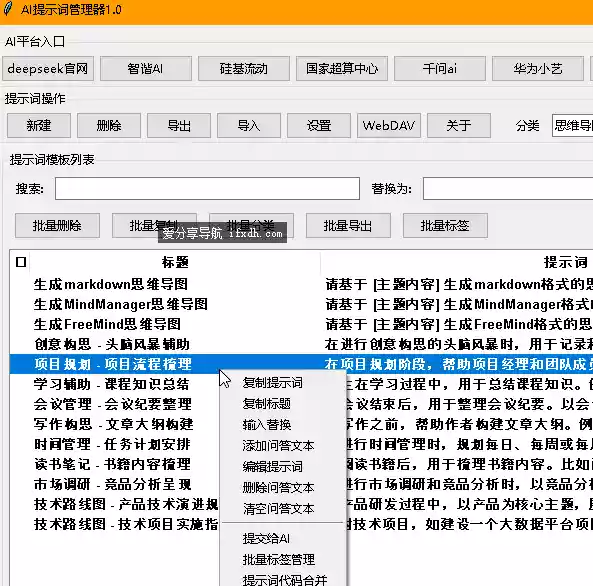Click the 删除 button in prompt operations
Image resolution: width=593 pixels, height=586 pixels.
pyautogui.click(x=109, y=126)
